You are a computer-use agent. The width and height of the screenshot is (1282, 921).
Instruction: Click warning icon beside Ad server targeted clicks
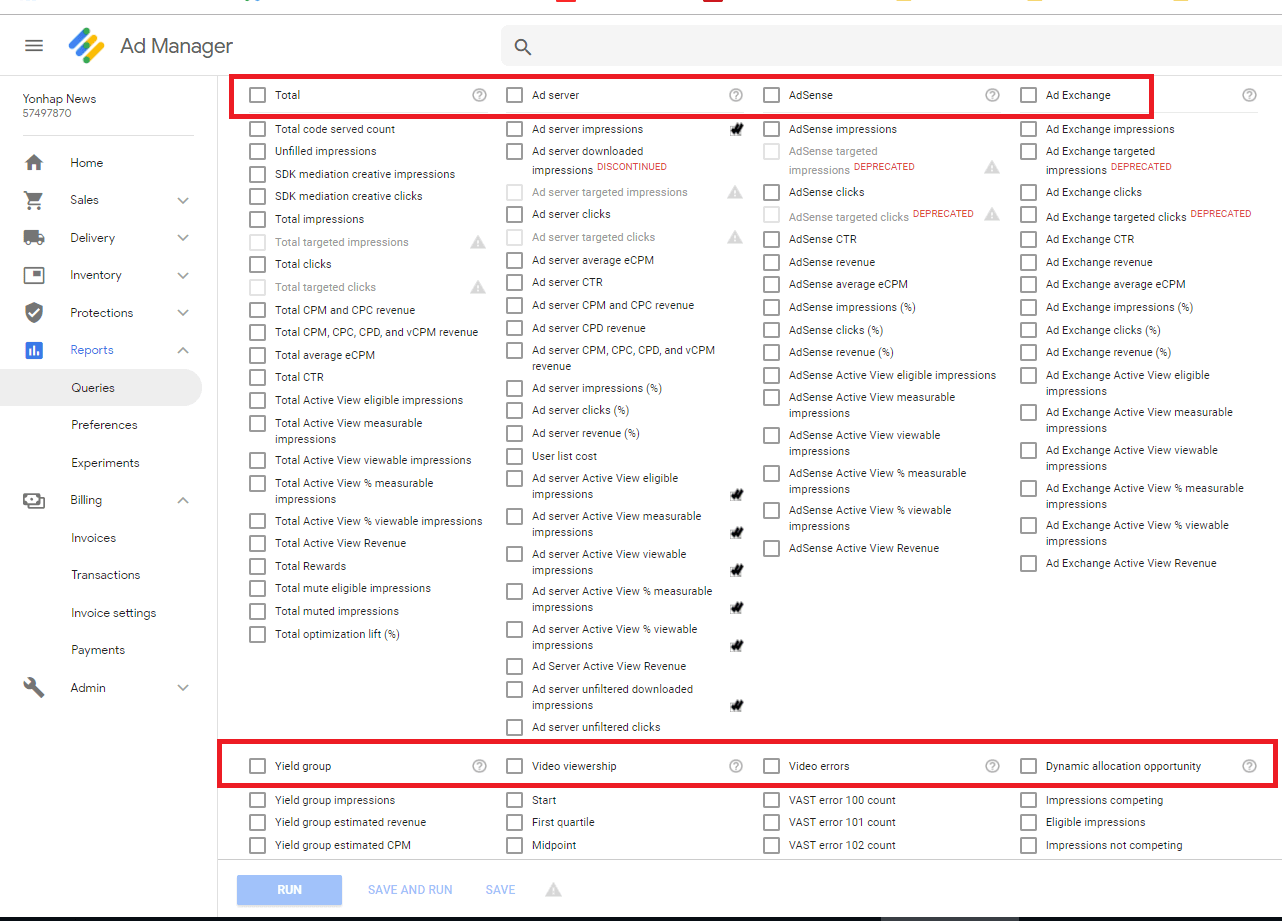click(735, 237)
